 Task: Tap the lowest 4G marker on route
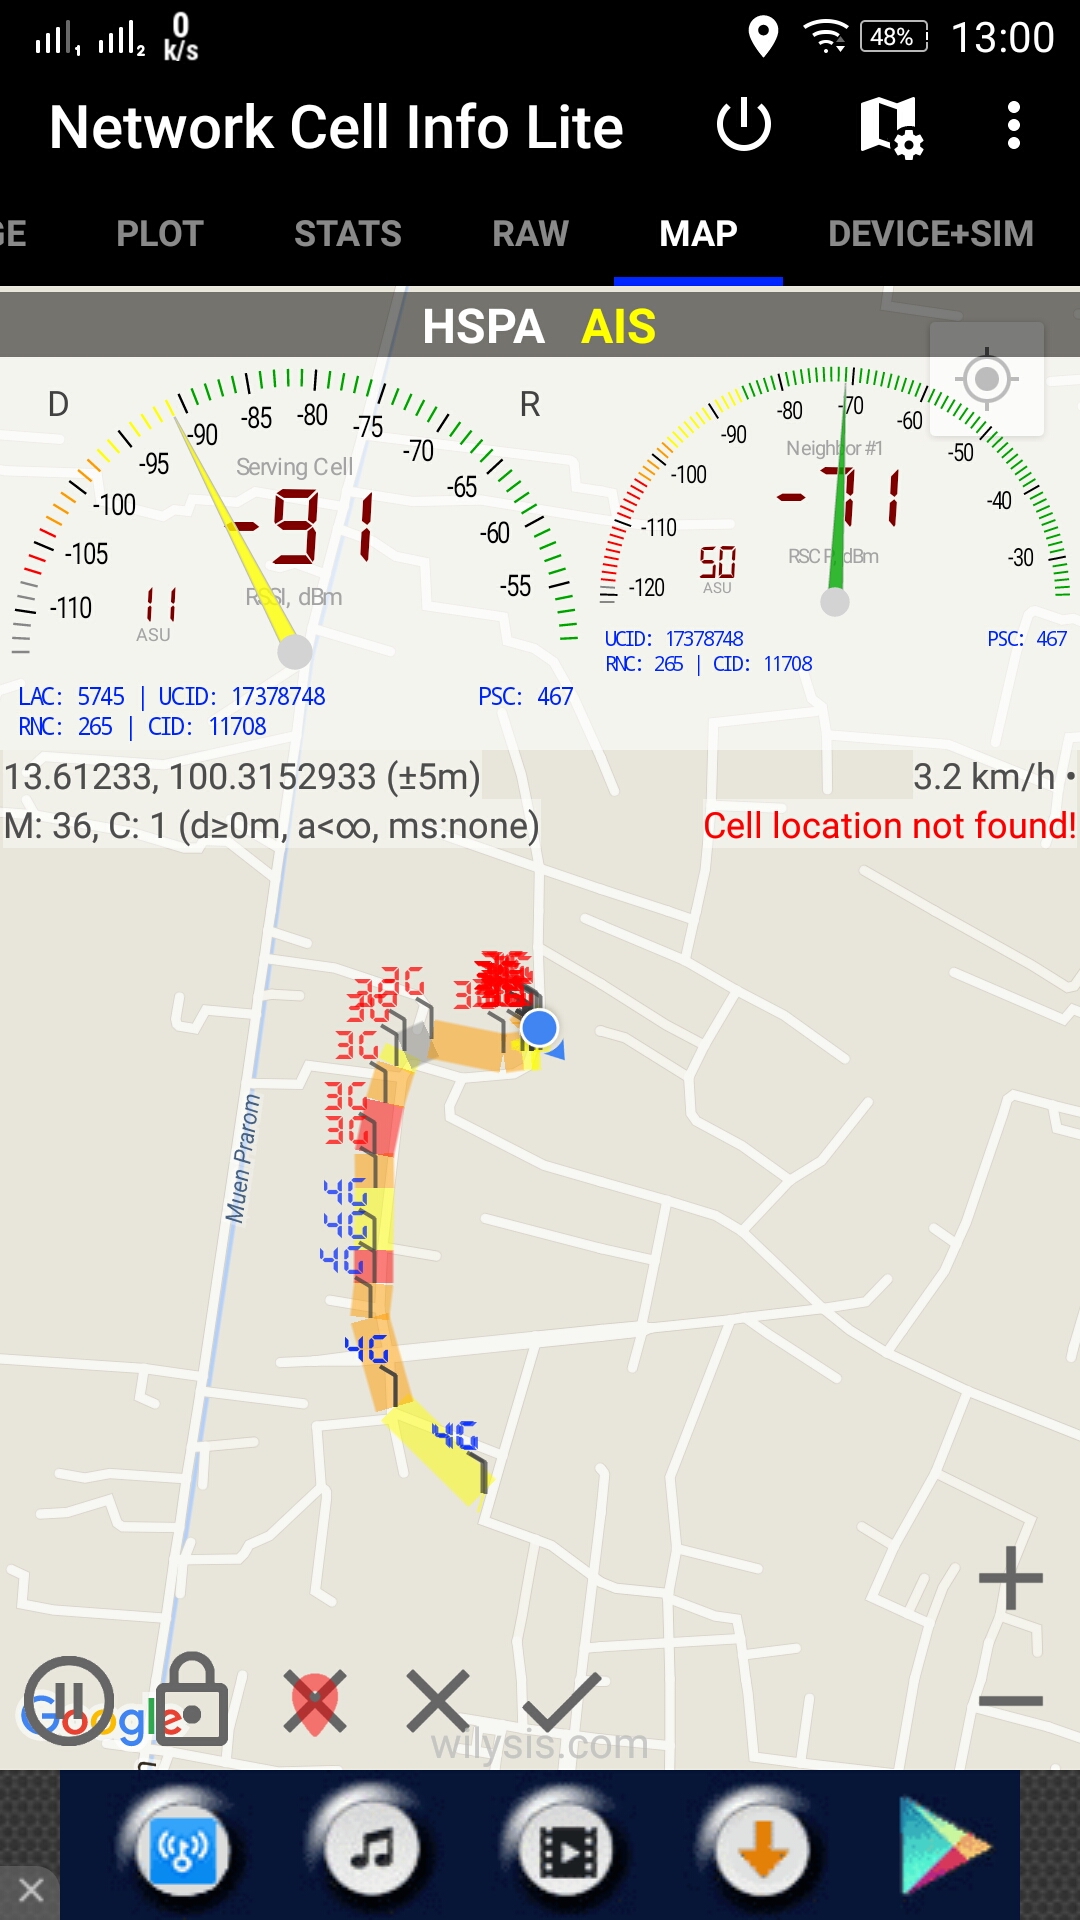tap(455, 1436)
